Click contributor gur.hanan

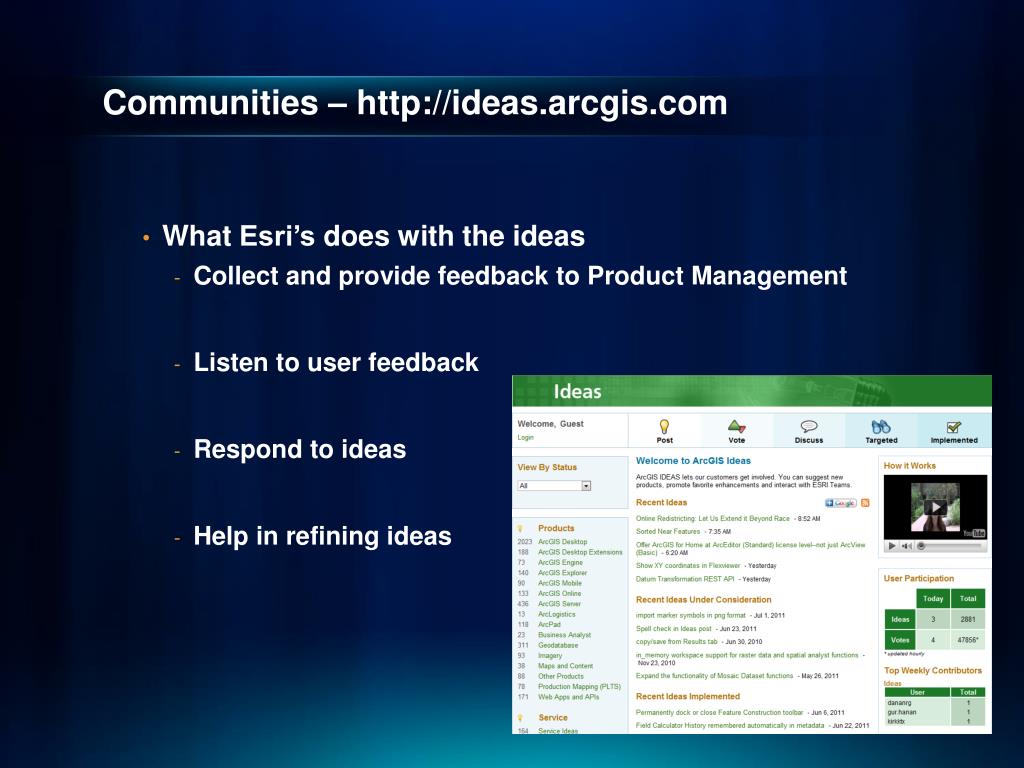[x=902, y=712]
